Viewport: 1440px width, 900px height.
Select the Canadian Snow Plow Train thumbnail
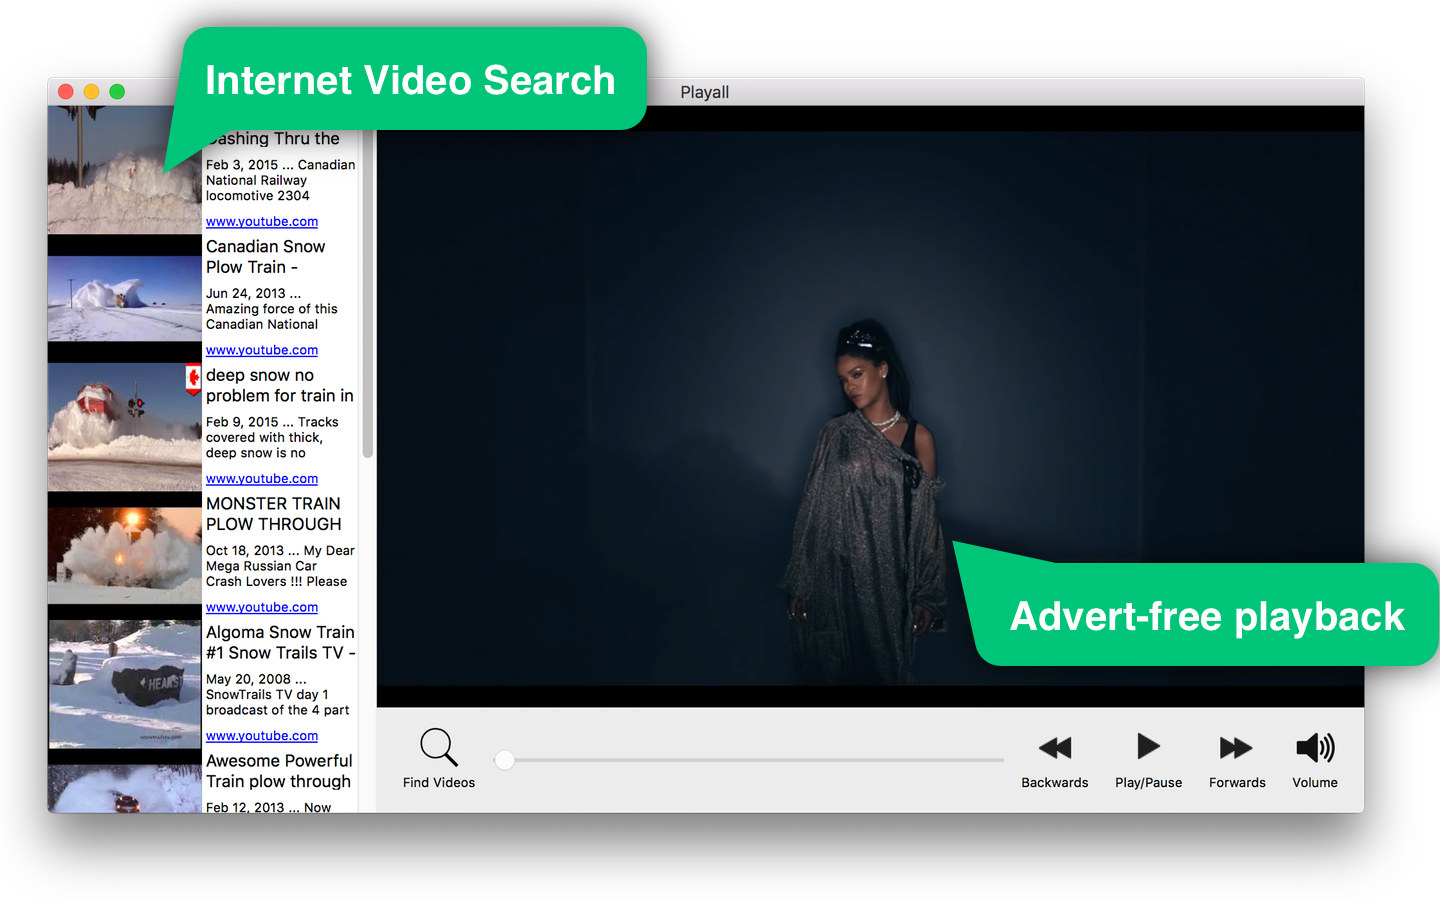click(124, 298)
